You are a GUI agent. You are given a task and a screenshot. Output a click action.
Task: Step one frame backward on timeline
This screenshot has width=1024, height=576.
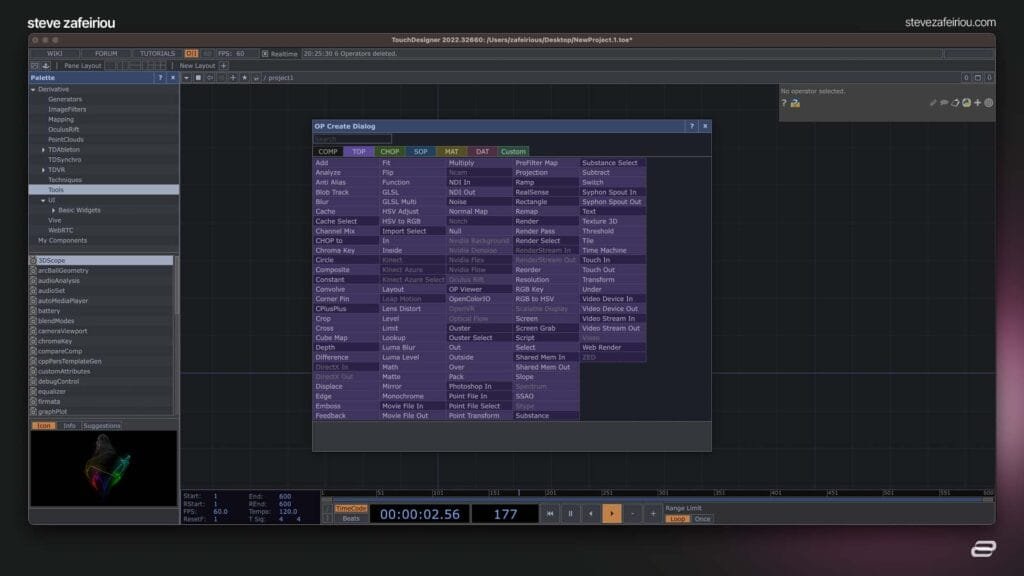tap(591, 514)
